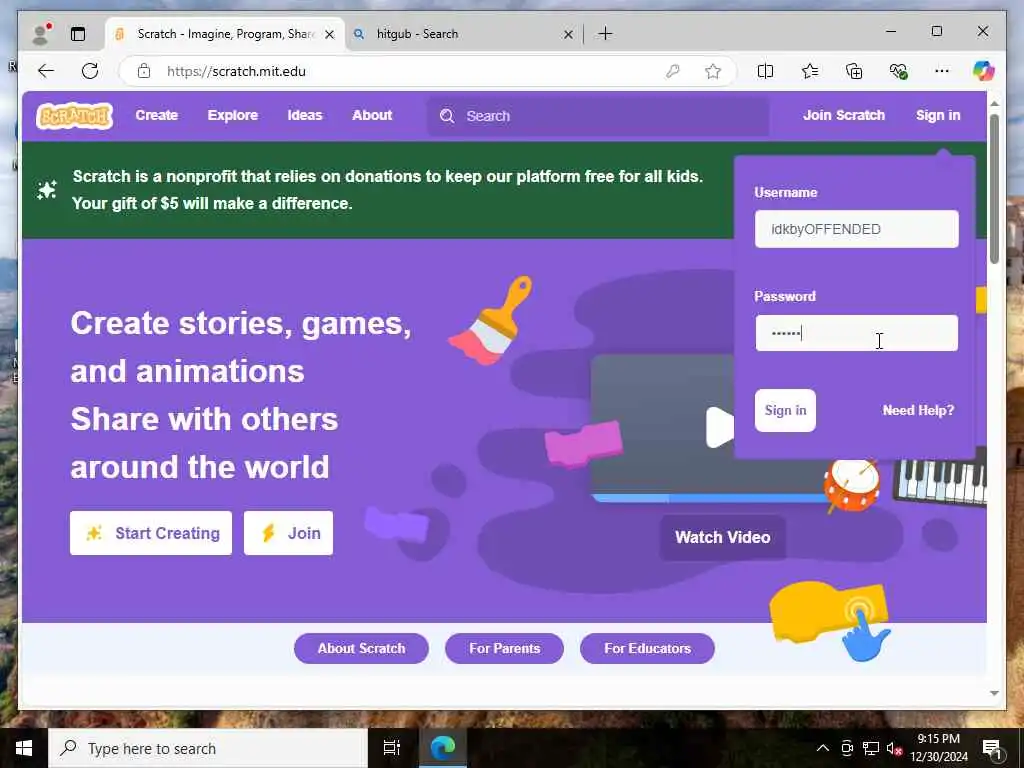The image size is (1024, 768).
Task: Click the Join button with lightning icon
Action: (x=288, y=533)
